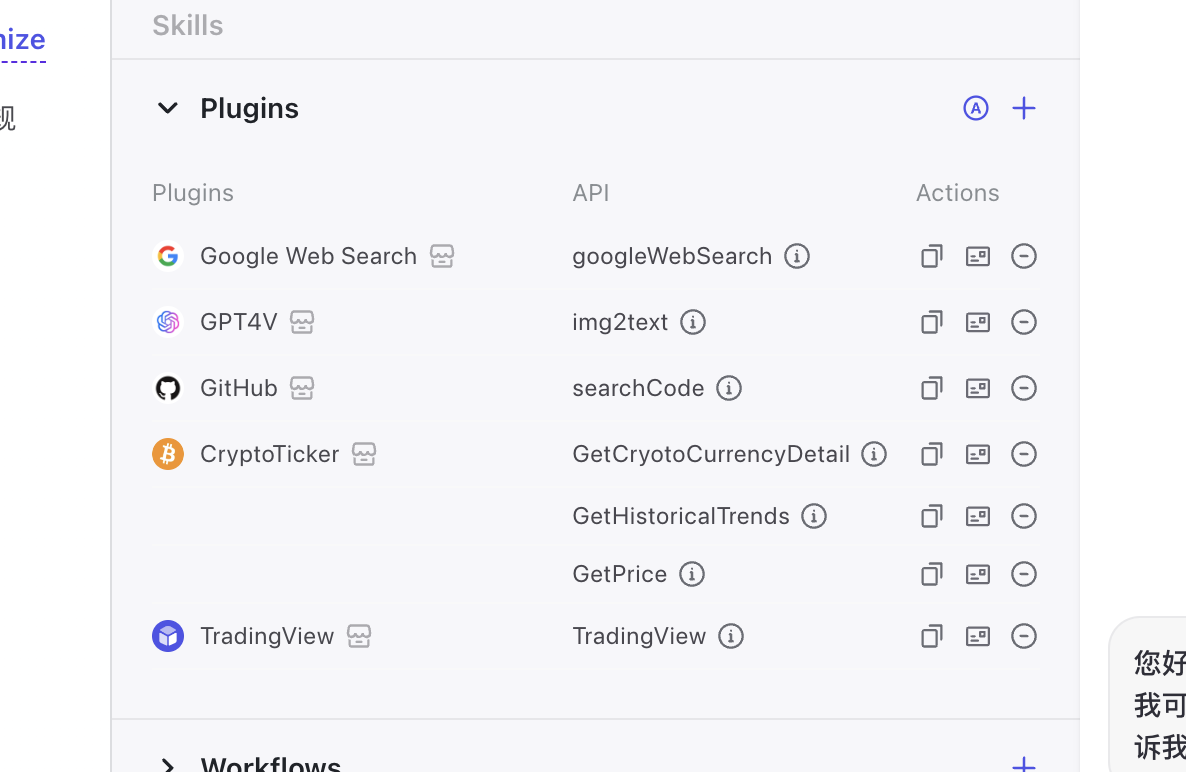The width and height of the screenshot is (1186, 772).
Task: Select the CryptoTicker plugin name
Action: coord(269,454)
